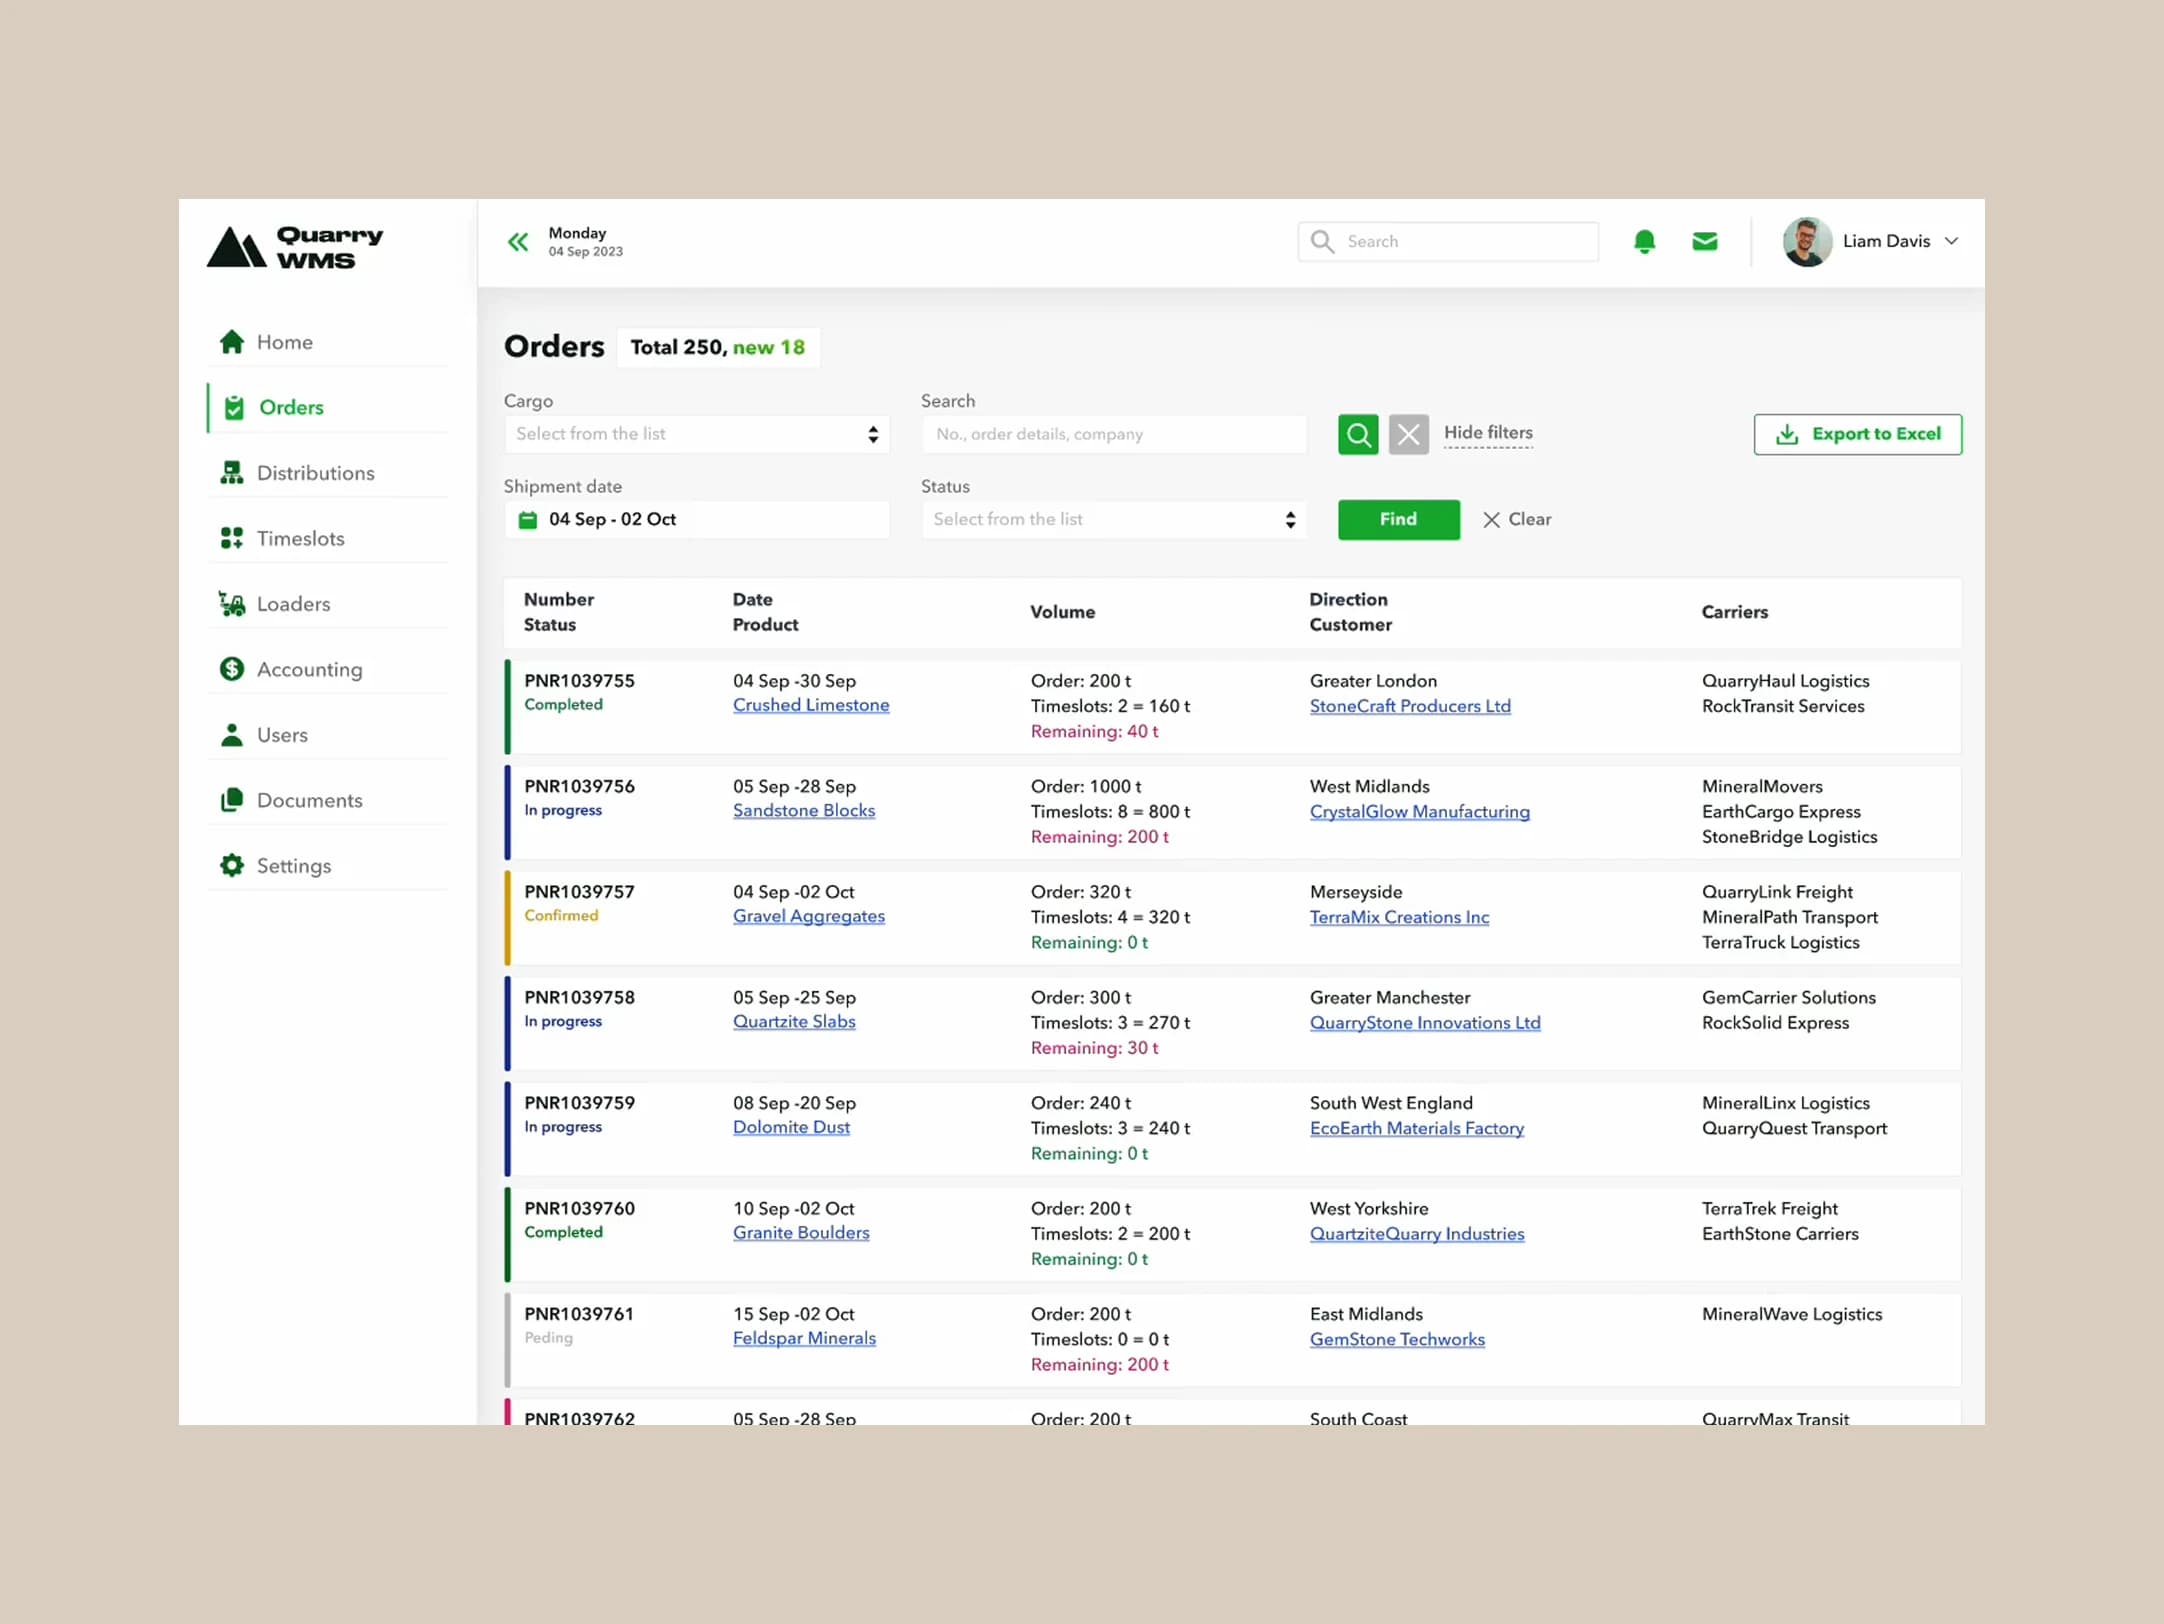This screenshot has height=1624, width=2164.
Task: Open GemStone Techworks customer link
Action: point(1397,1339)
